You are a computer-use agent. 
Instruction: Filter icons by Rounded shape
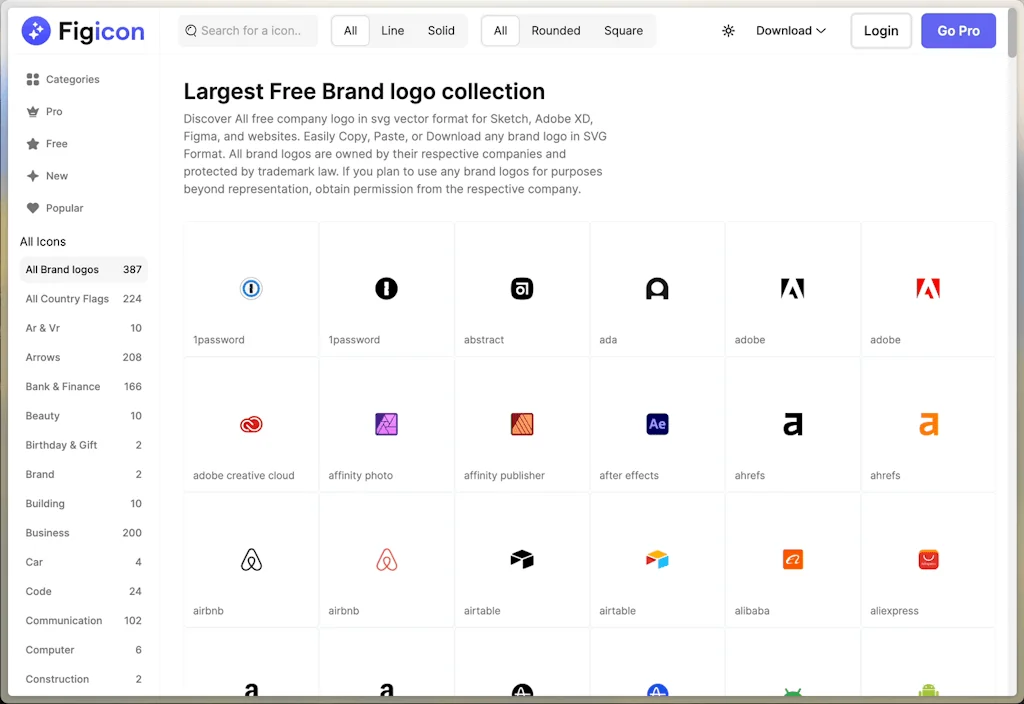coord(556,31)
